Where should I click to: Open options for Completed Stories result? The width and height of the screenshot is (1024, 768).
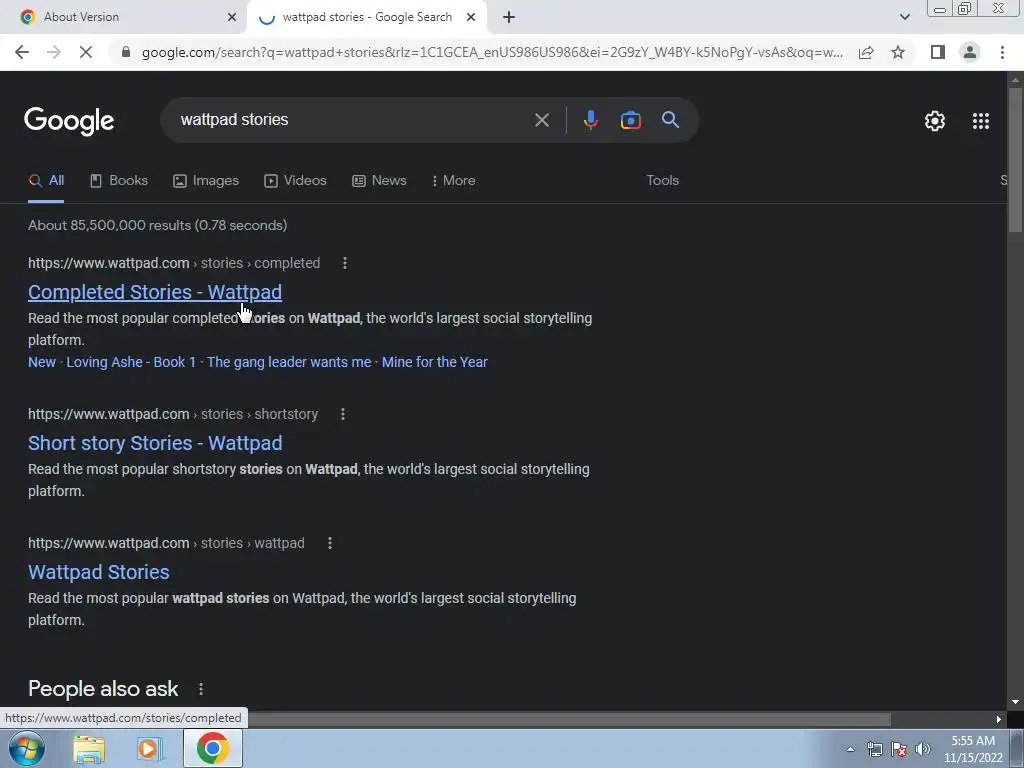345,263
